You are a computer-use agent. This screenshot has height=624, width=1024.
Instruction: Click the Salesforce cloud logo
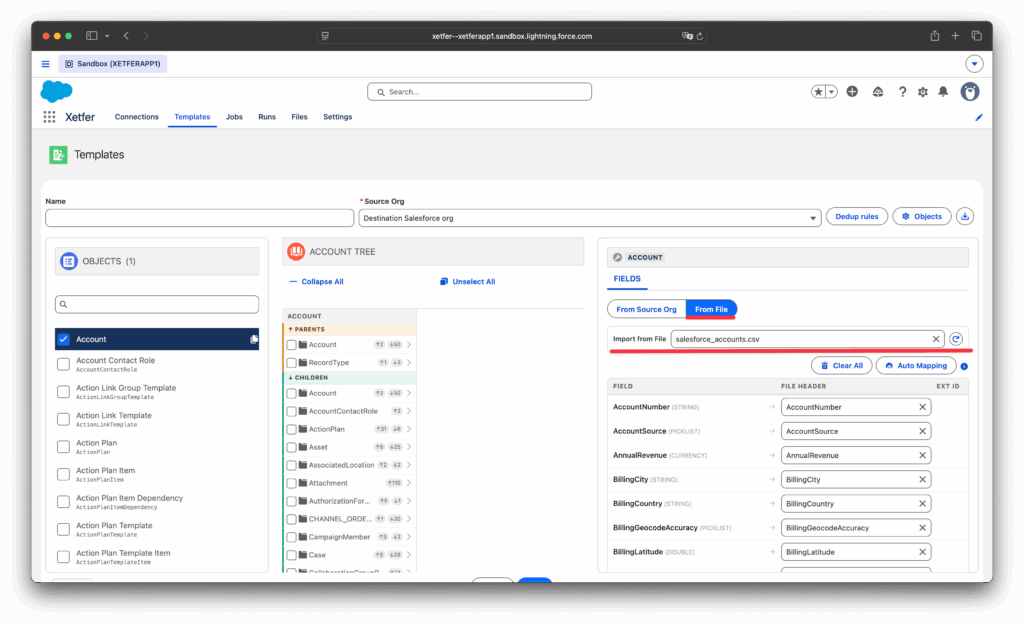tap(57, 91)
